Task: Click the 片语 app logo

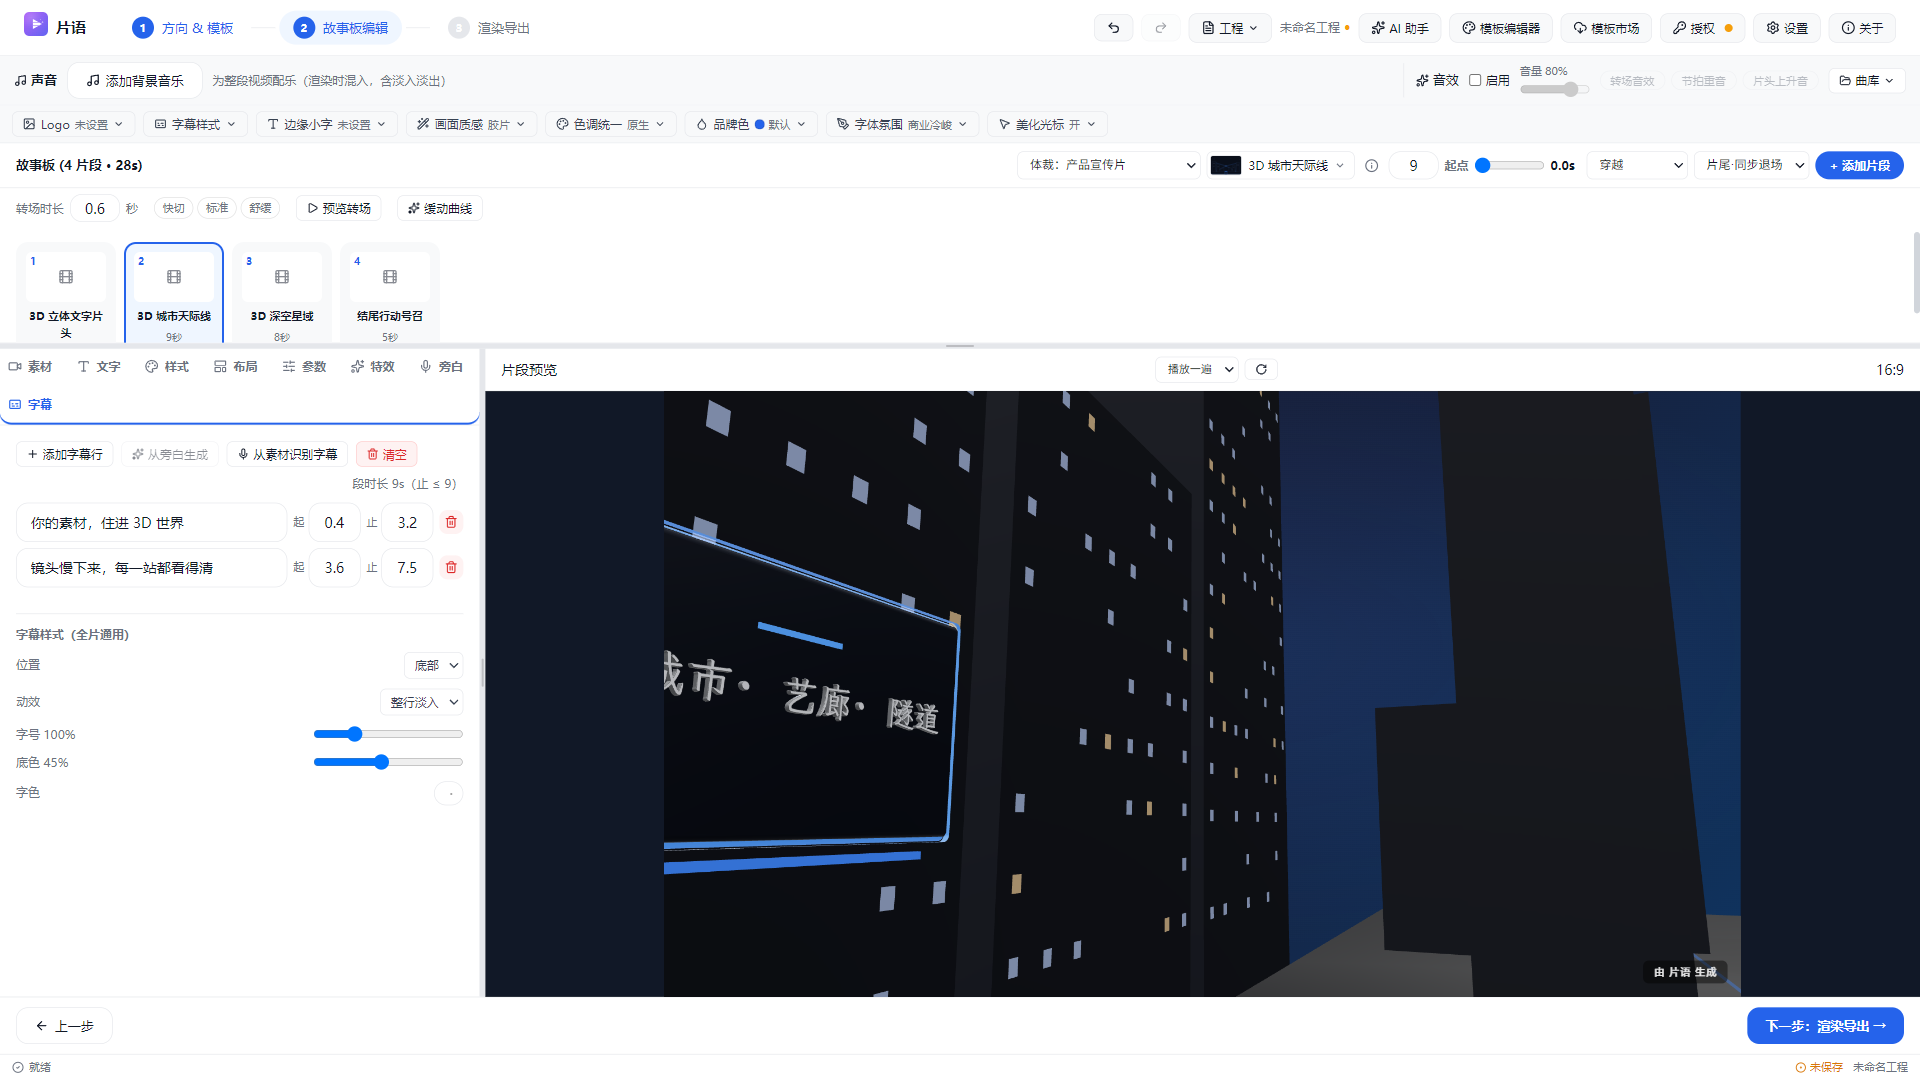Action: [x=36, y=25]
